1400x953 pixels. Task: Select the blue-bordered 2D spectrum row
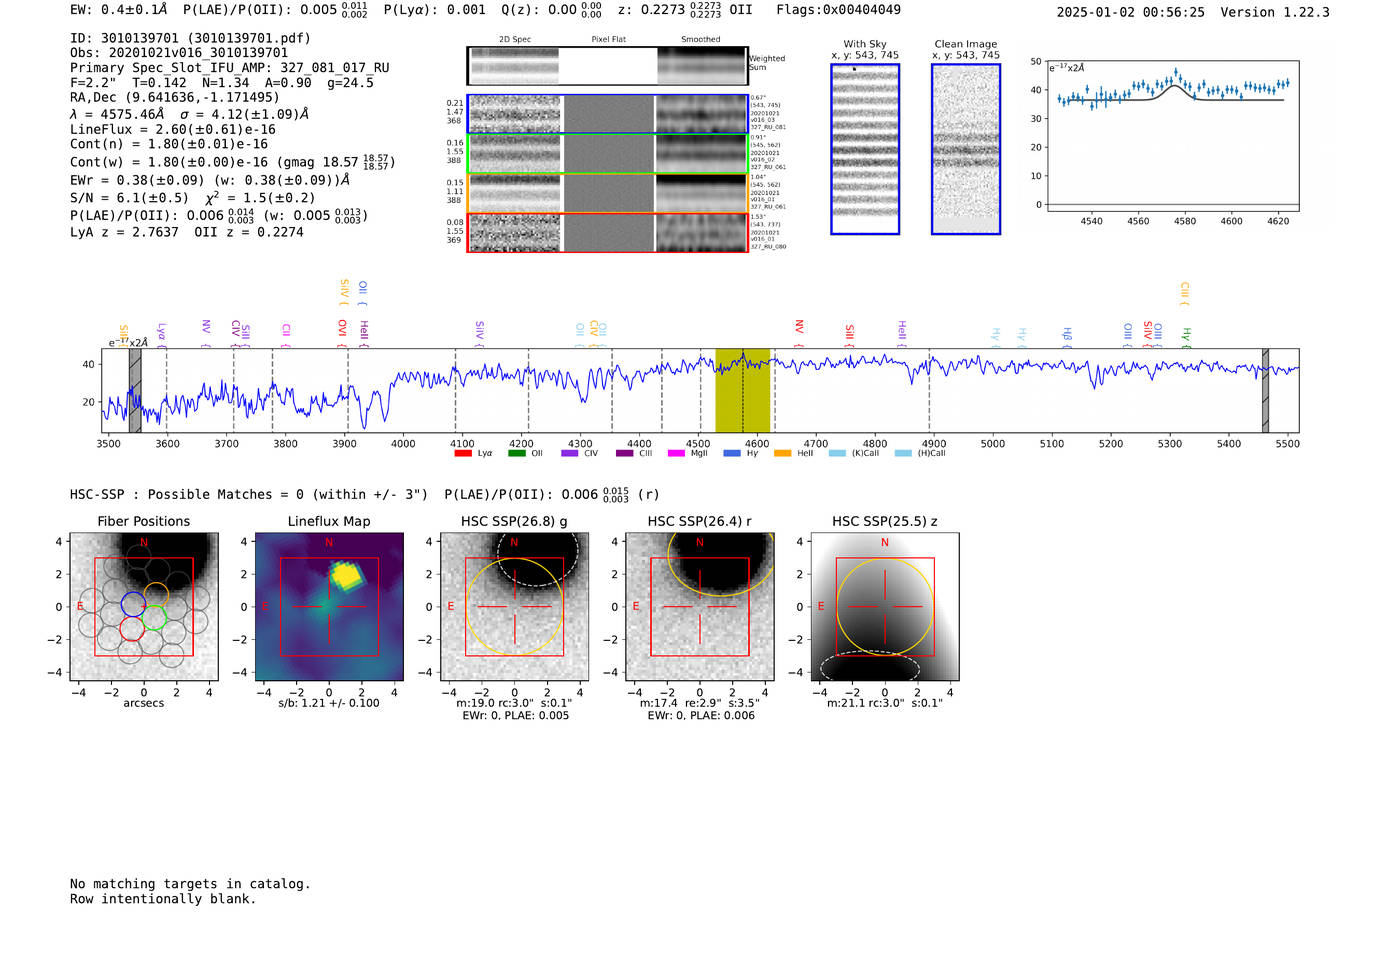[607, 114]
